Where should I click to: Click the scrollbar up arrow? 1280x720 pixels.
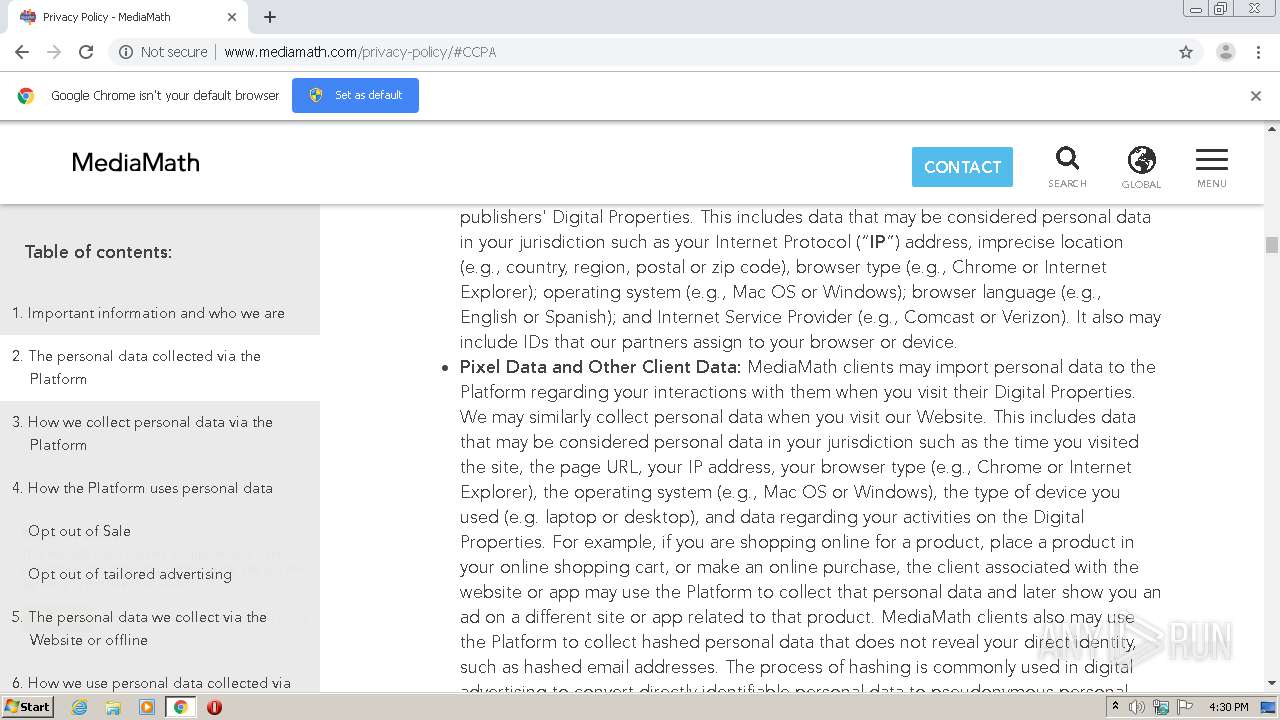click(1271, 129)
